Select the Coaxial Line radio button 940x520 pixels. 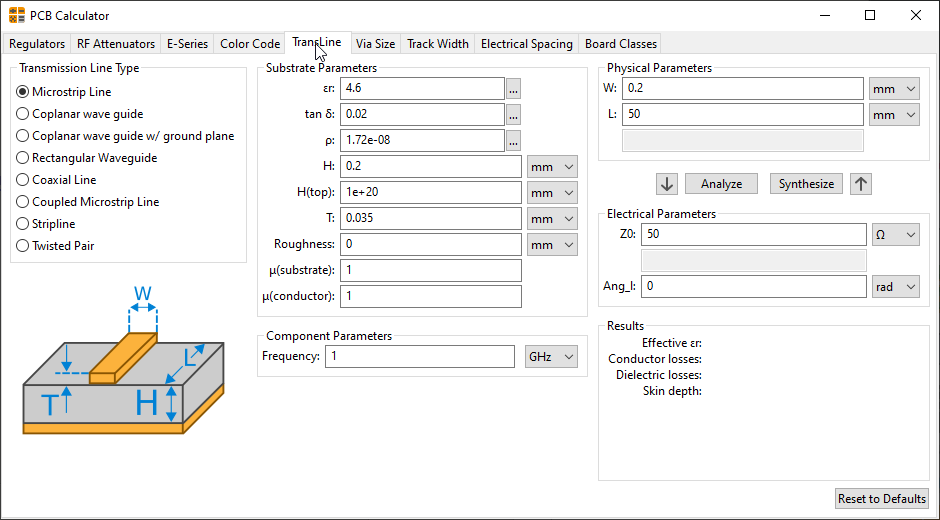pyautogui.click(x=23, y=180)
